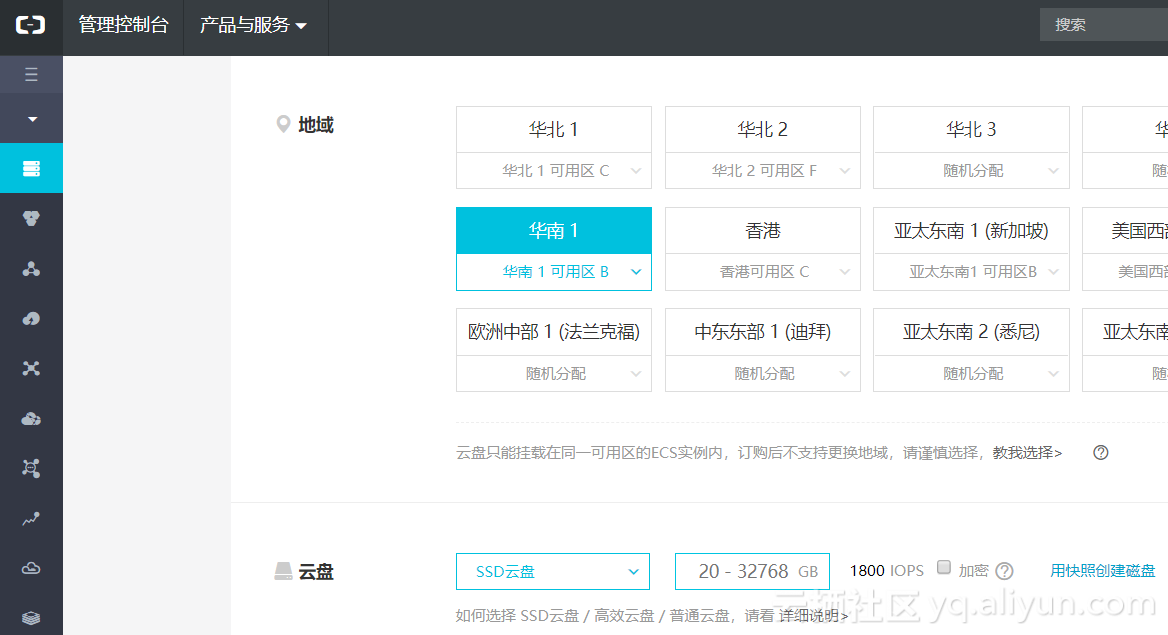
Task: Click the help icon next to 加密
Action: (1004, 571)
